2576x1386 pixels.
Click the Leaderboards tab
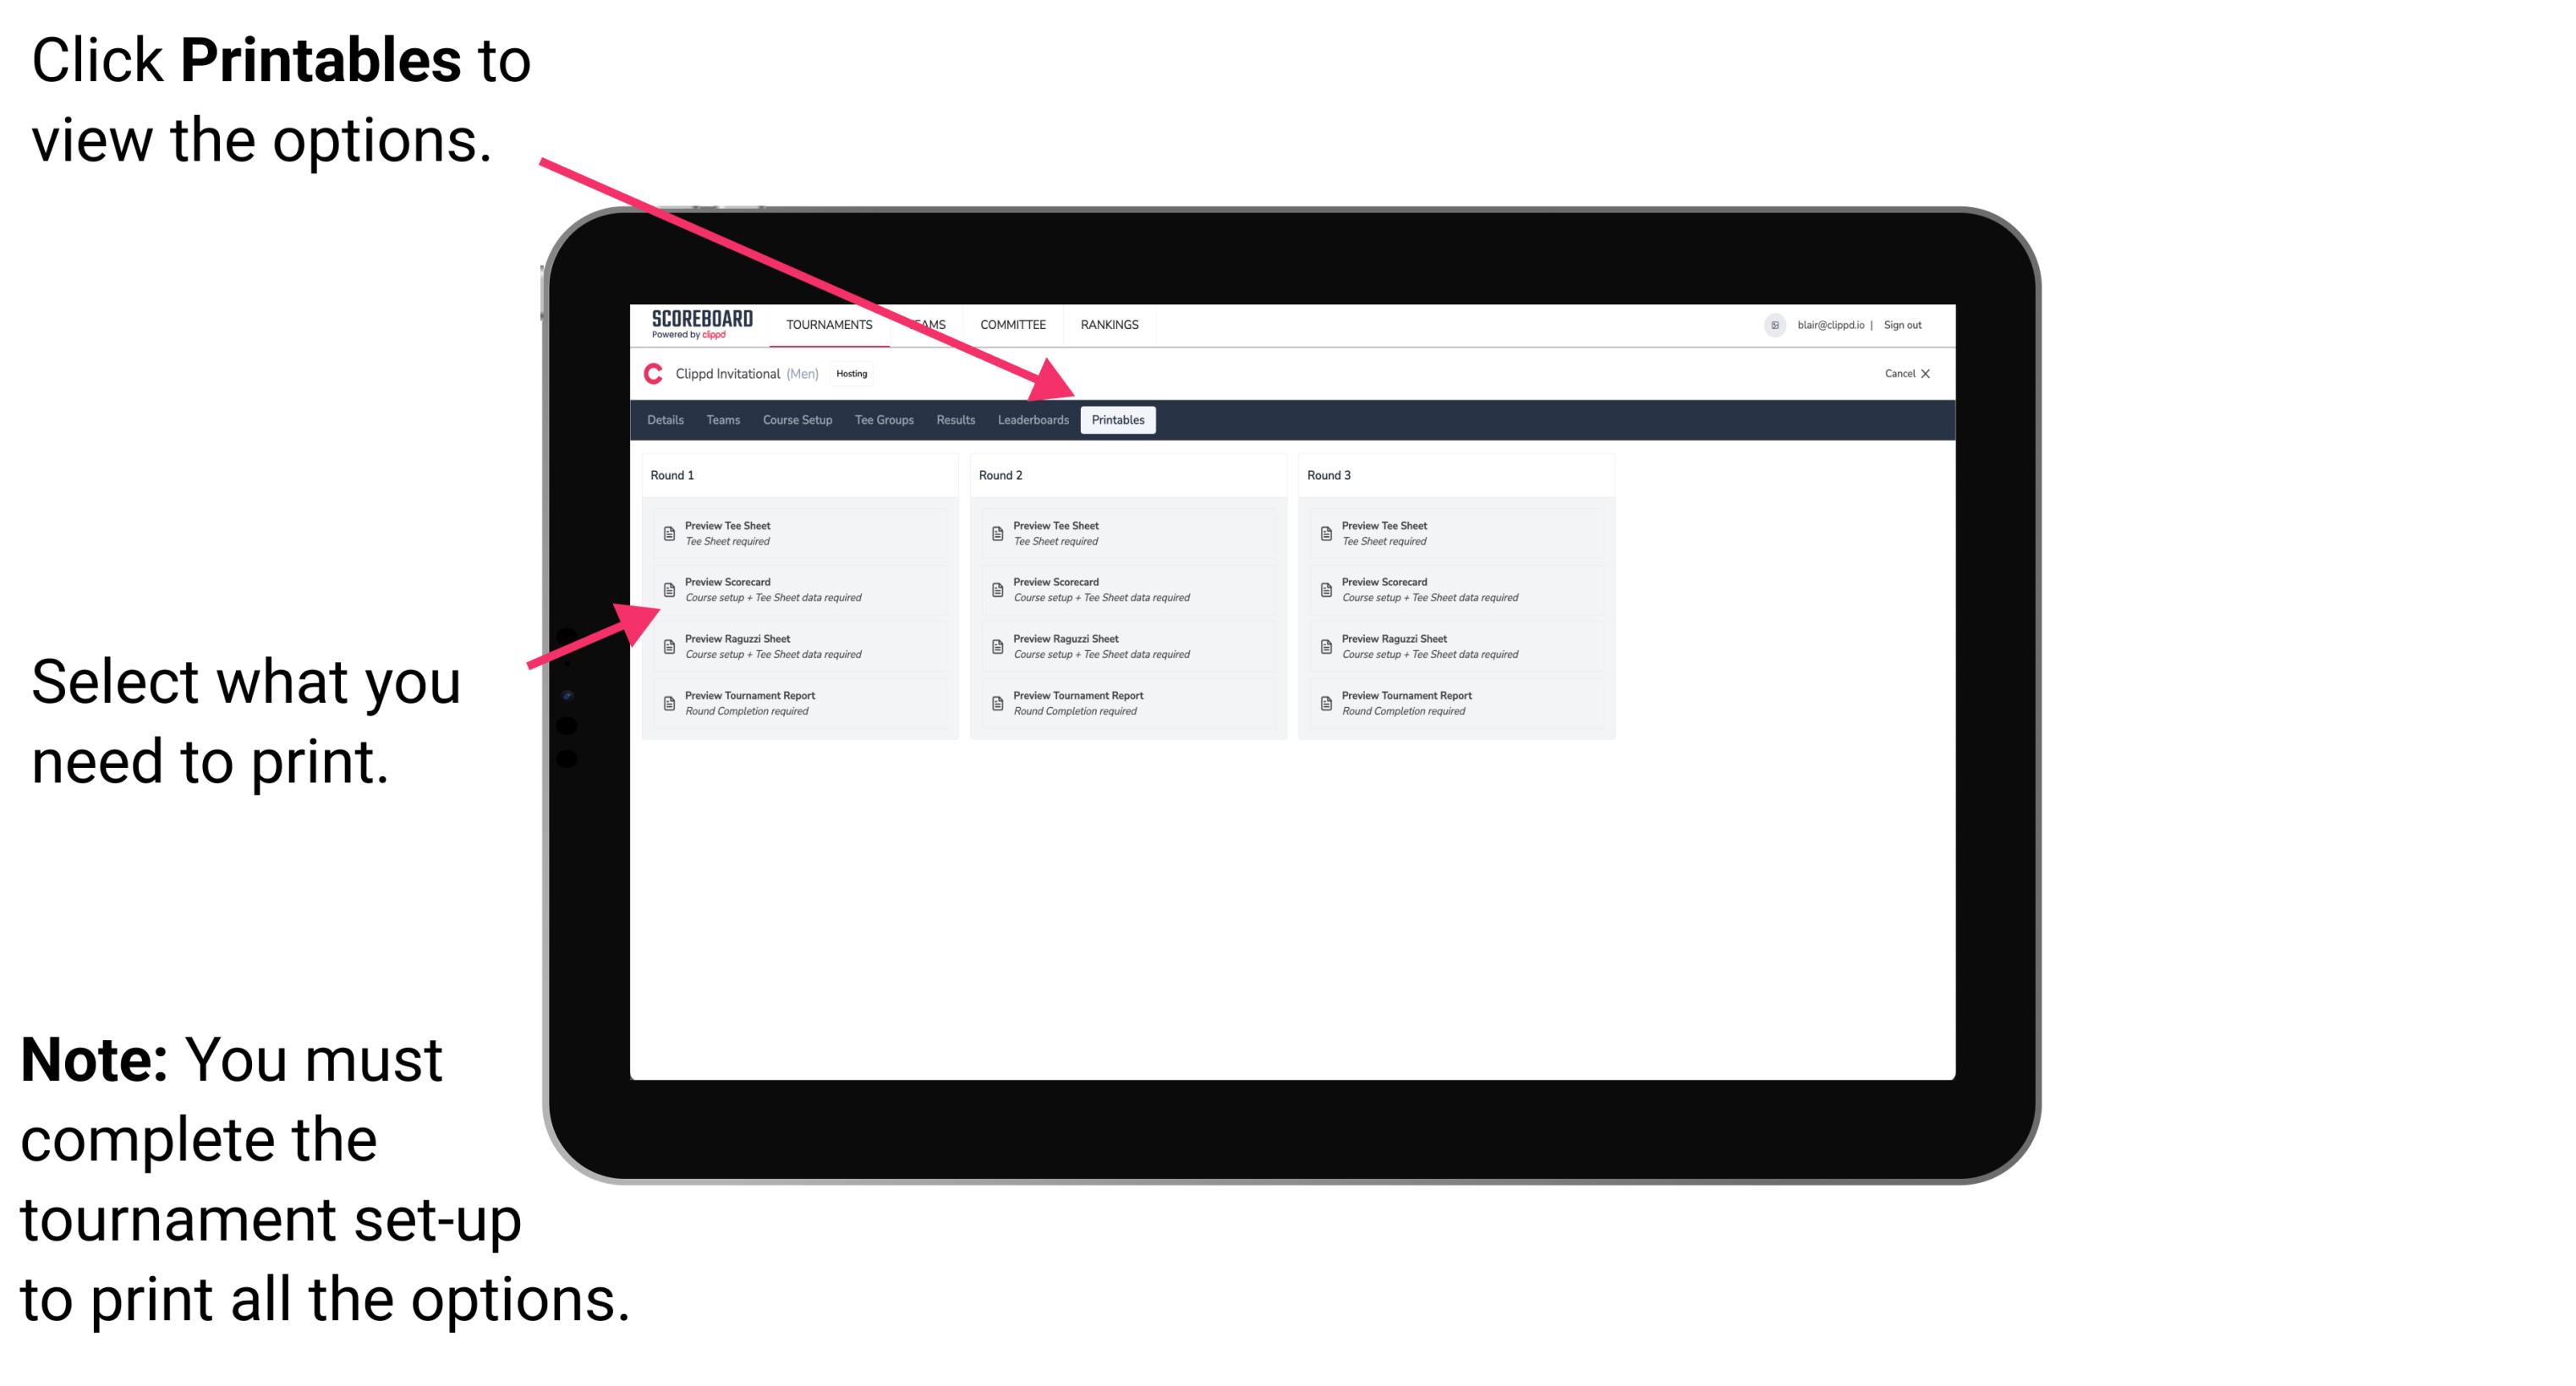[x=1031, y=420]
